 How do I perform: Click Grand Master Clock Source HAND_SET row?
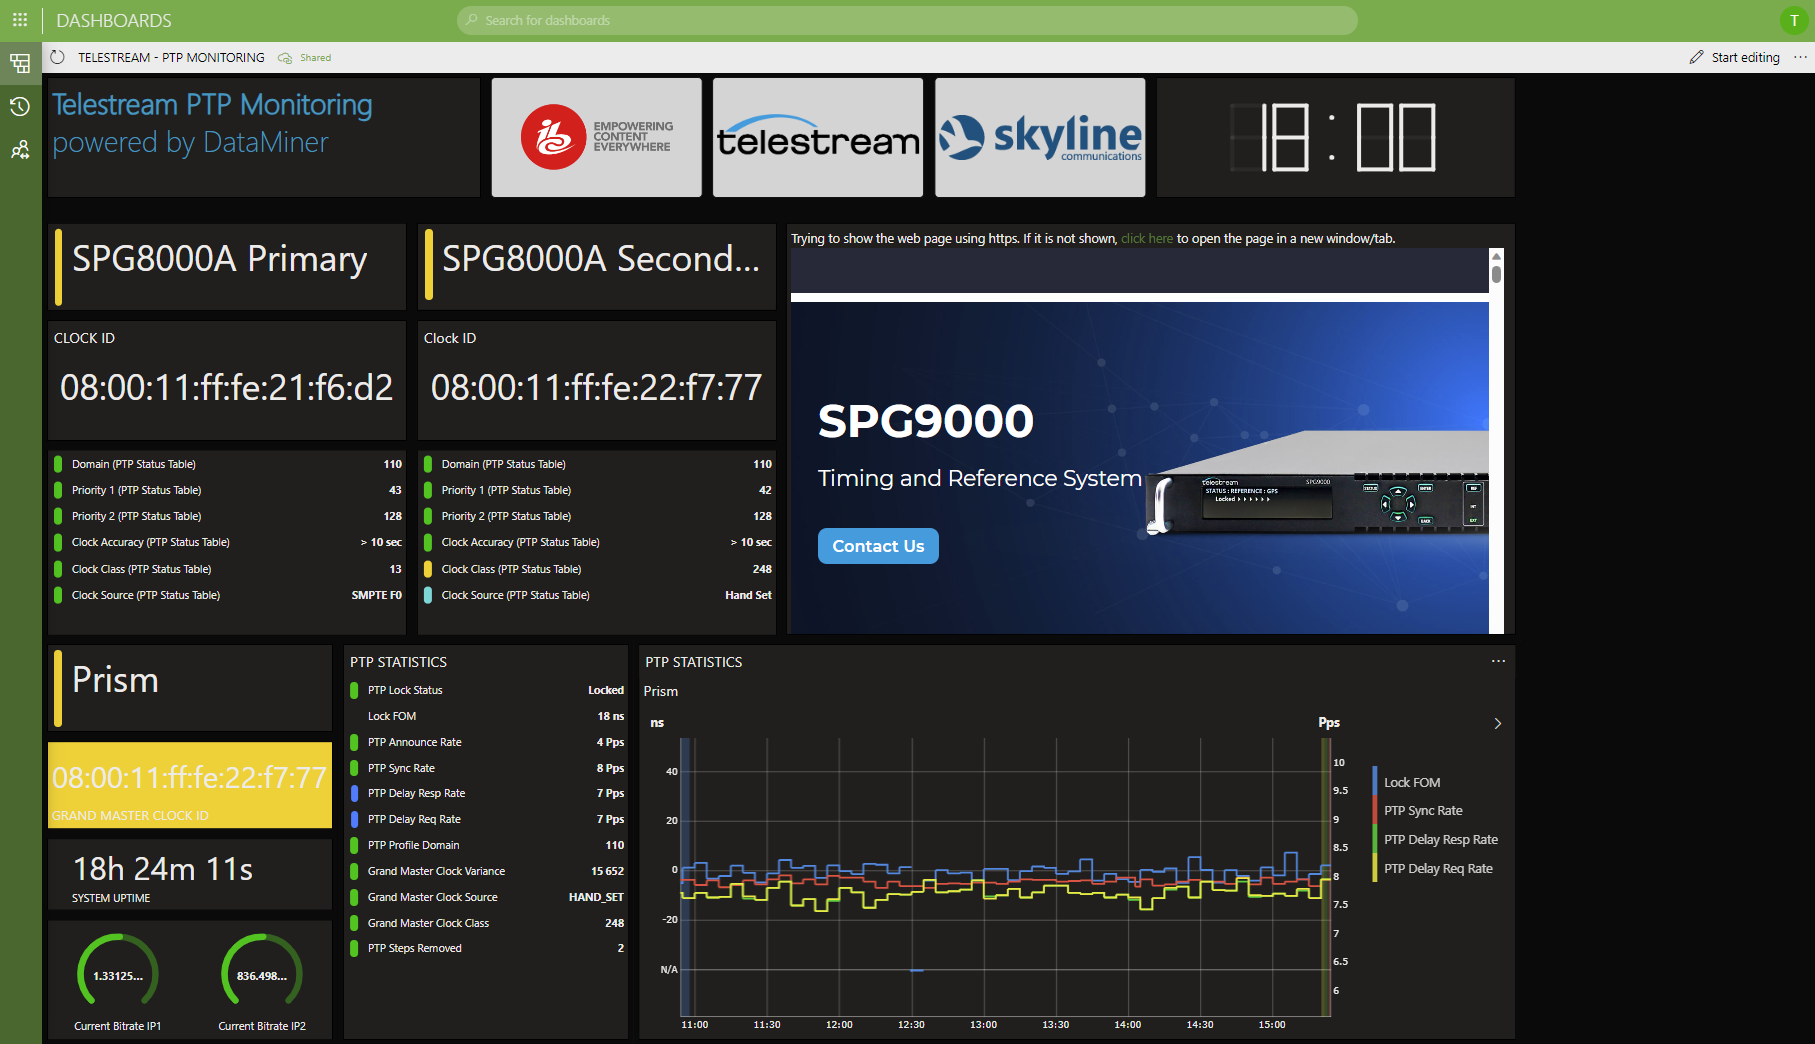487,897
